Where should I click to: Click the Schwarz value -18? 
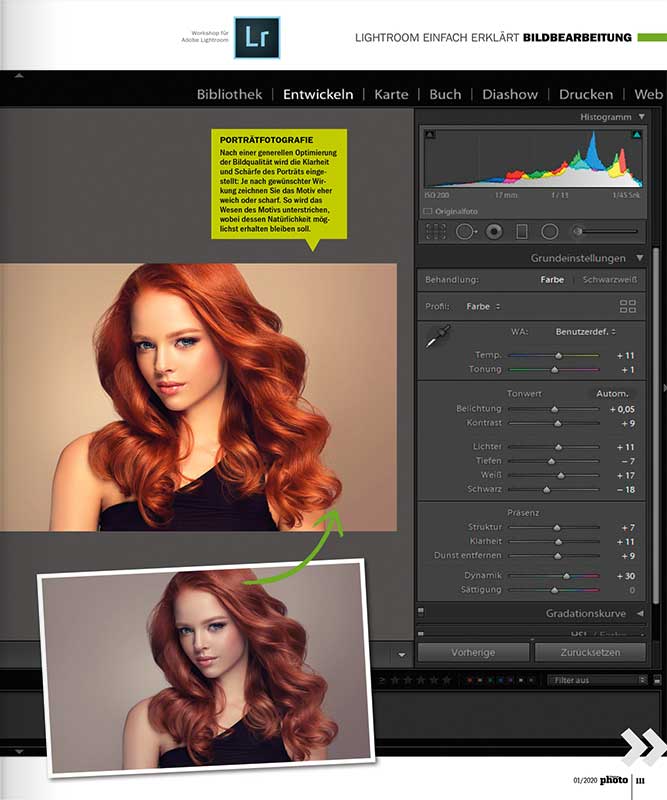pos(626,490)
